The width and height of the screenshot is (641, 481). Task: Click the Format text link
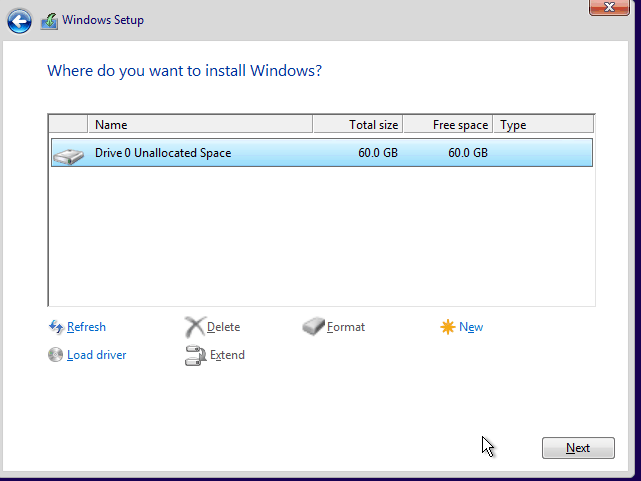pyautogui.click(x=346, y=327)
